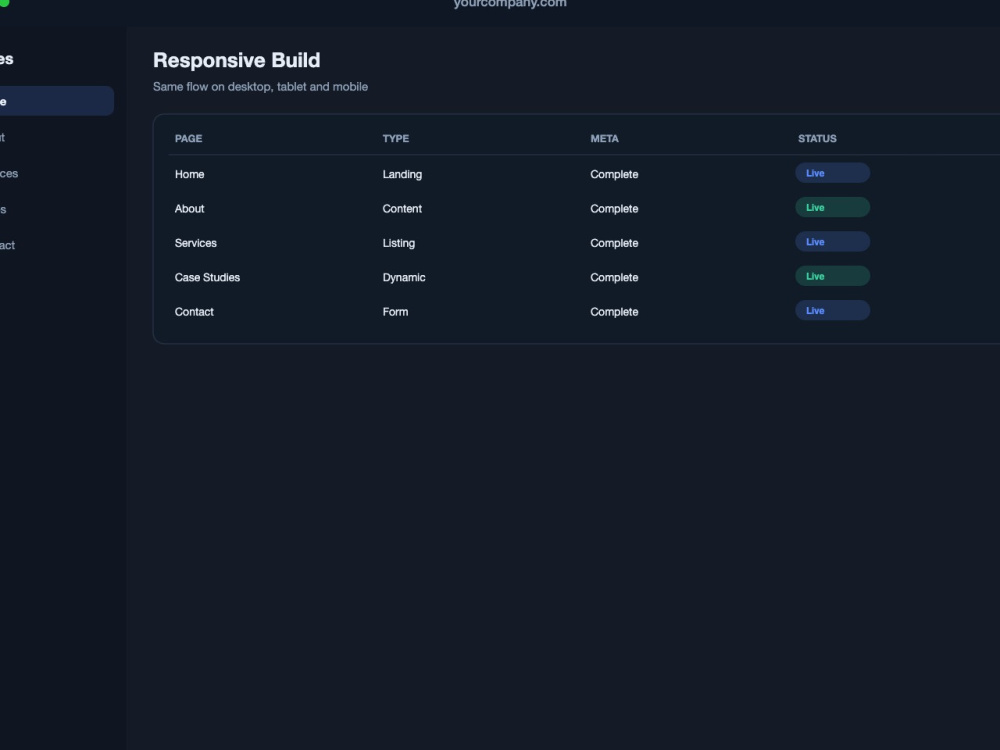The width and height of the screenshot is (1000, 750).
Task: Click Complete in the Case Studies row
Action: pos(614,277)
